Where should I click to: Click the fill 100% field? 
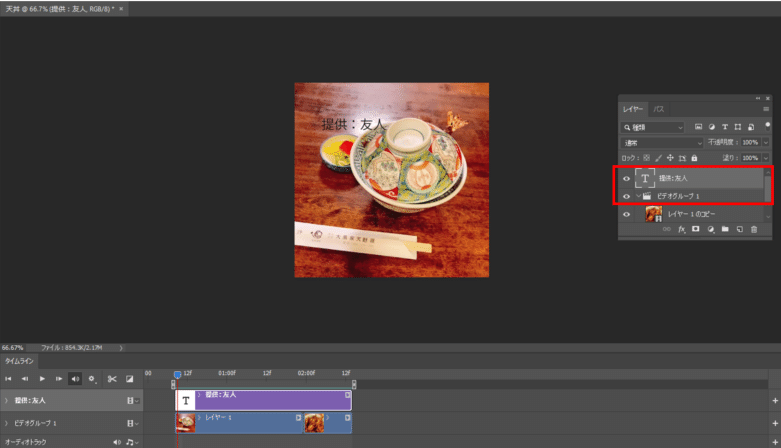coord(751,158)
